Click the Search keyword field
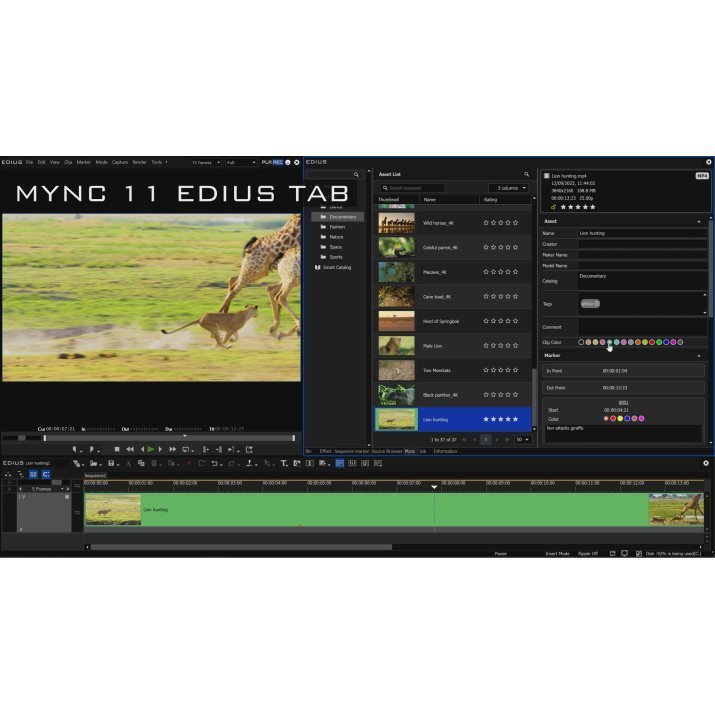This screenshot has width=715, height=715. [412, 188]
